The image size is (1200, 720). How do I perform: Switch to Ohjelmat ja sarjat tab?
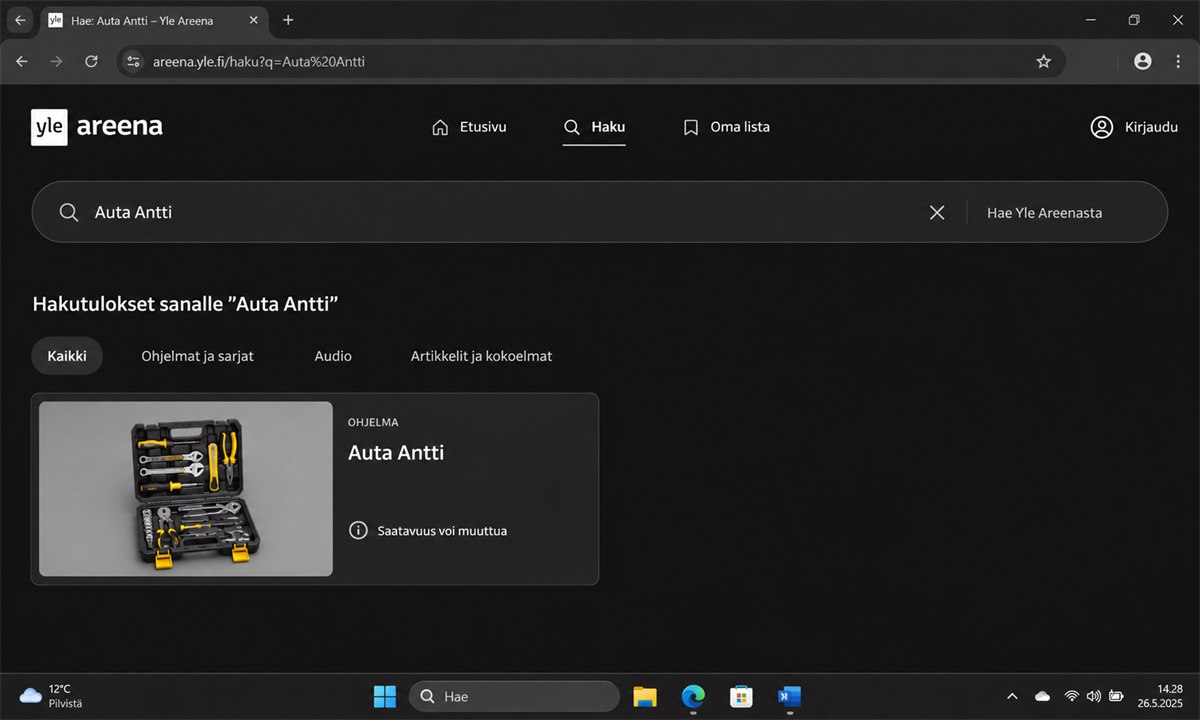[x=197, y=356]
